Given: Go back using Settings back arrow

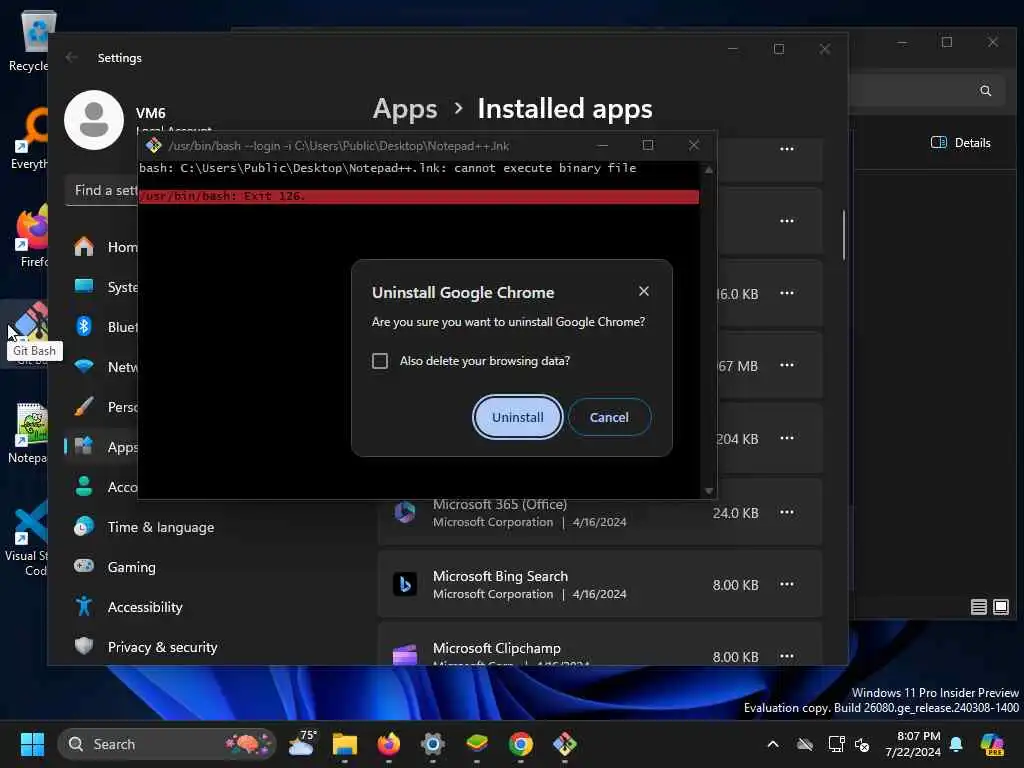Looking at the screenshot, I should (71, 57).
